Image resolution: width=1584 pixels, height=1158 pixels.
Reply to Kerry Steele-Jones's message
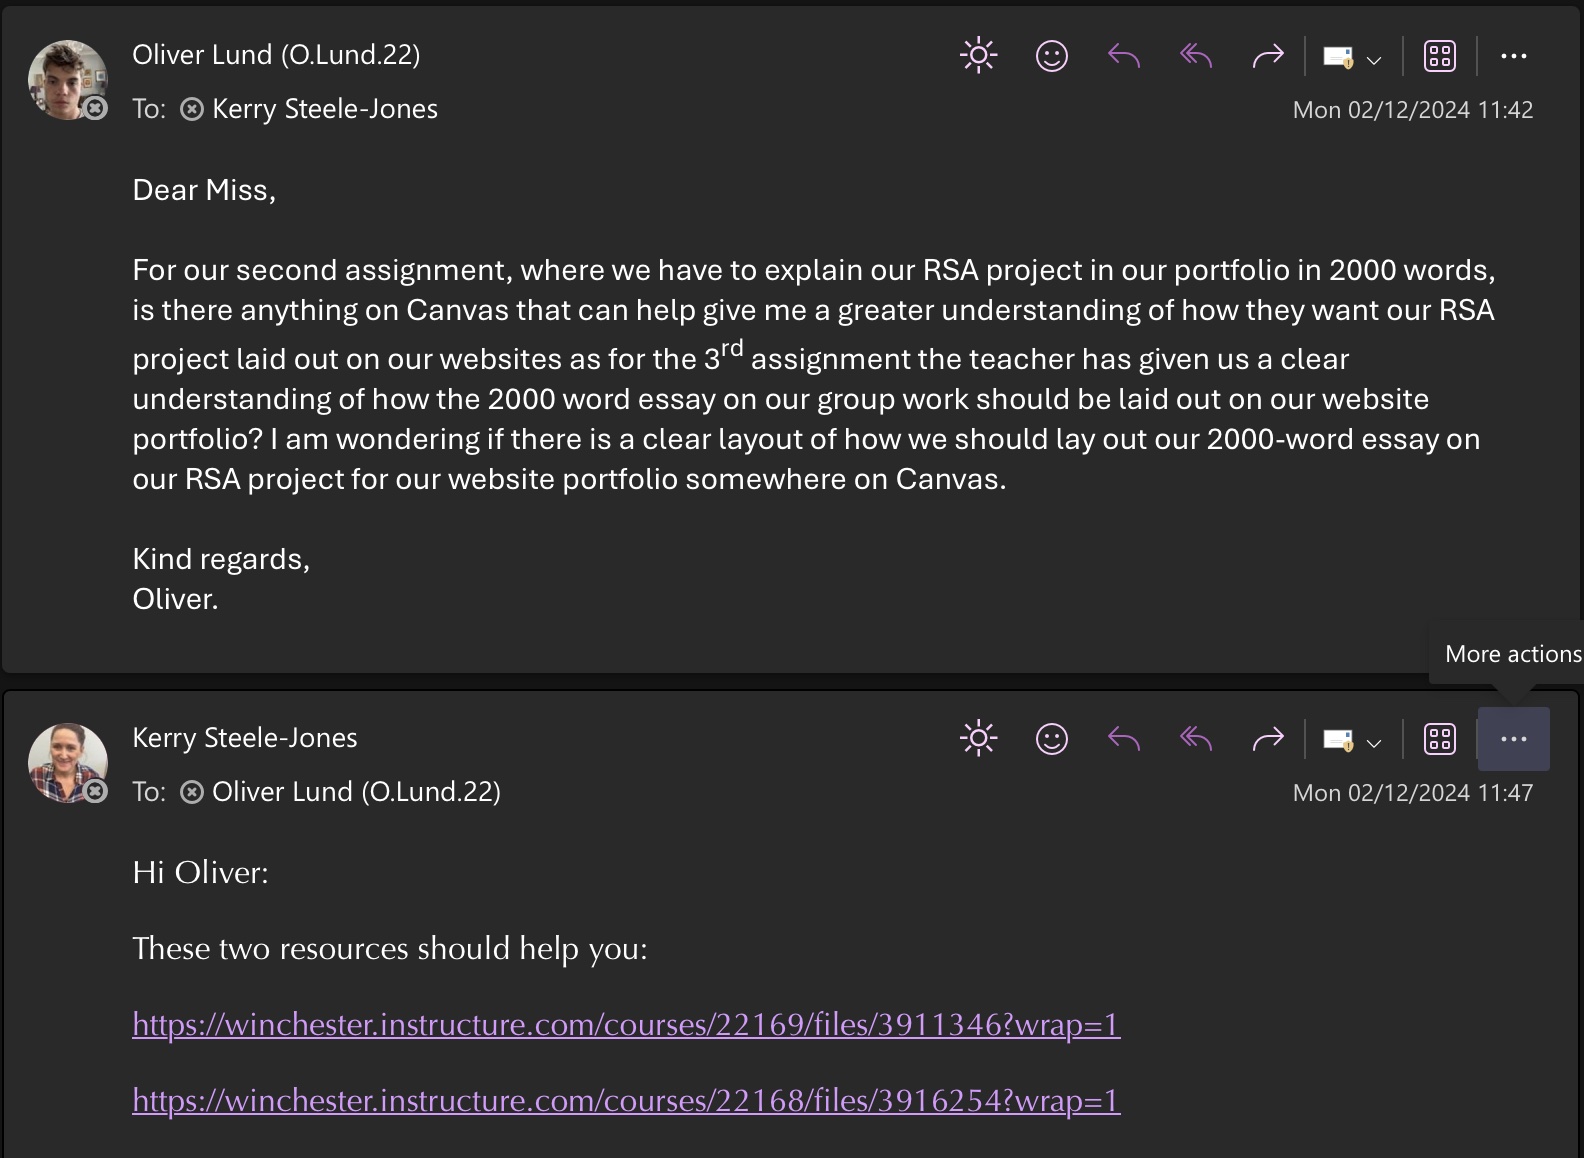1124,739
